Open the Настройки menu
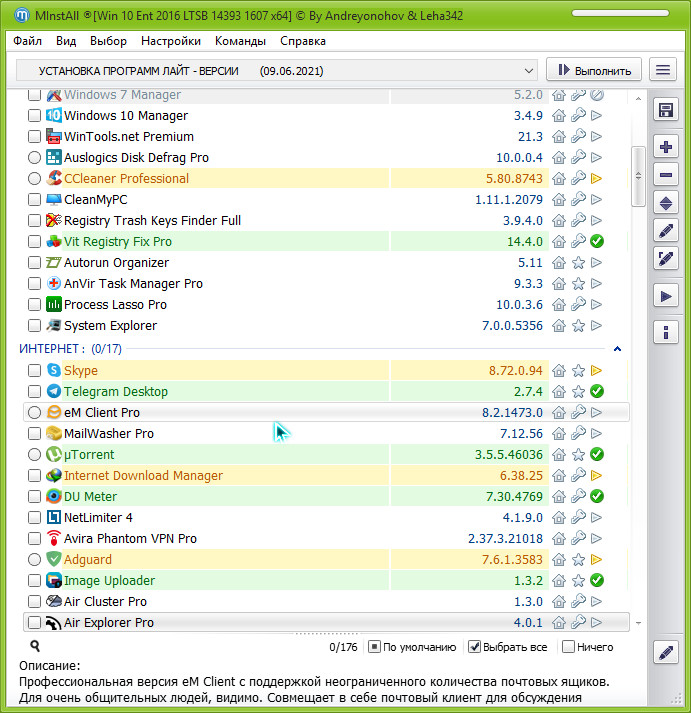This screenshot has height=713, width=691. click(x=171, y=41)
